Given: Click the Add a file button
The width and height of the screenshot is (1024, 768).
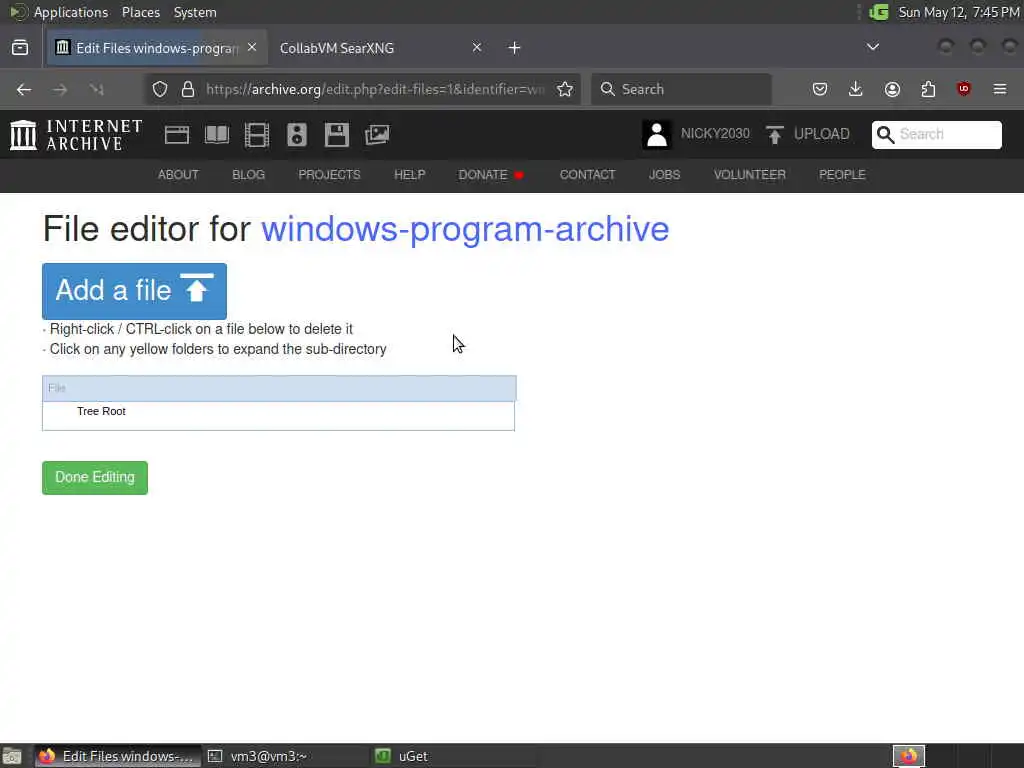Looking at the screenshot, I should click(x=135, y=291).
